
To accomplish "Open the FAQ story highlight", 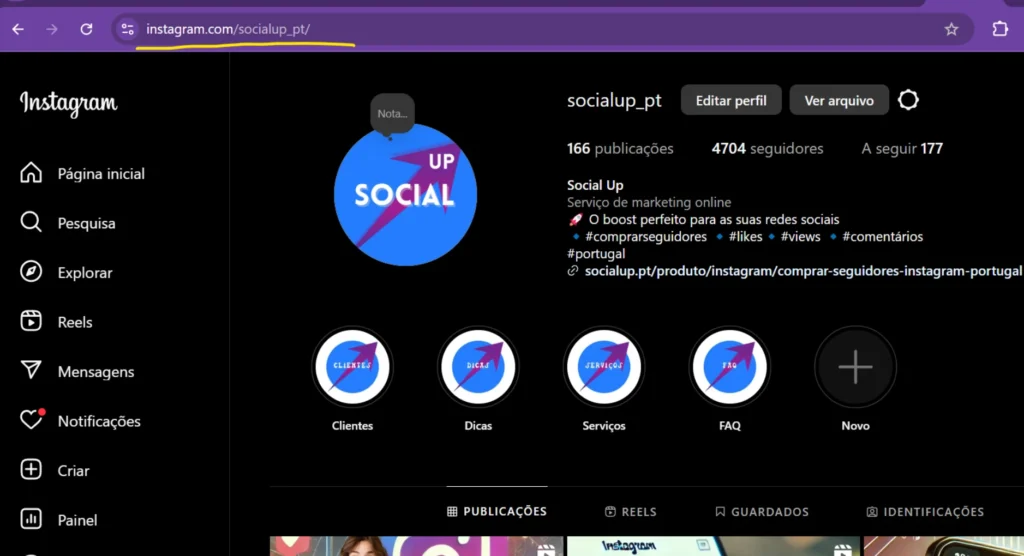I will [x=729, y=367].
